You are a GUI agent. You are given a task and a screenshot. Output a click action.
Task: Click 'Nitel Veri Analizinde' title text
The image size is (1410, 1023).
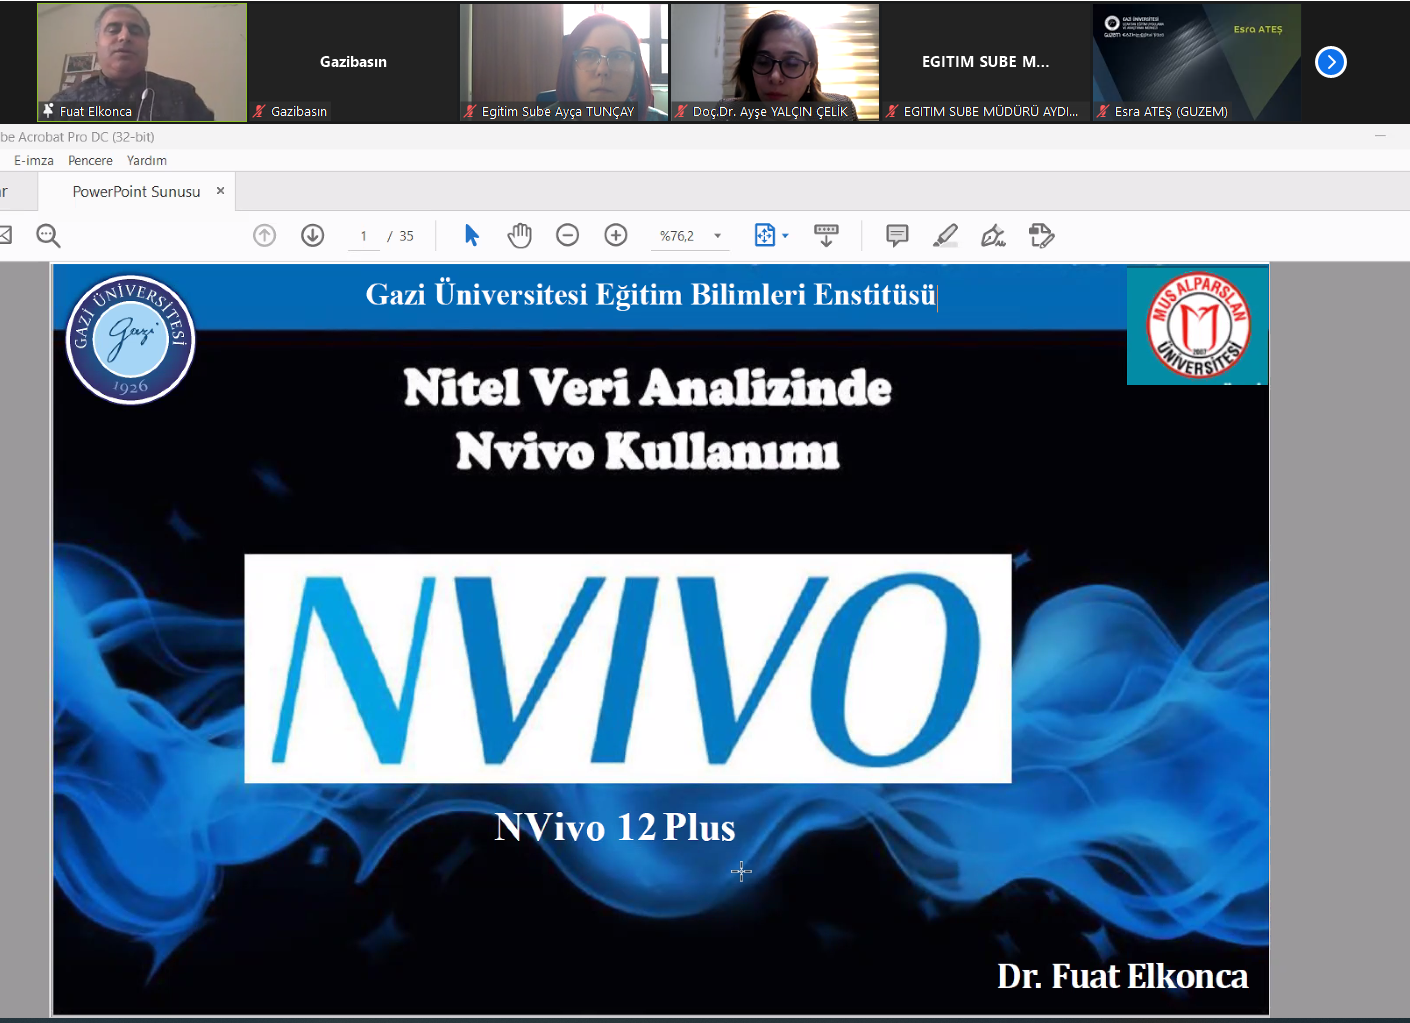[647, 387]
